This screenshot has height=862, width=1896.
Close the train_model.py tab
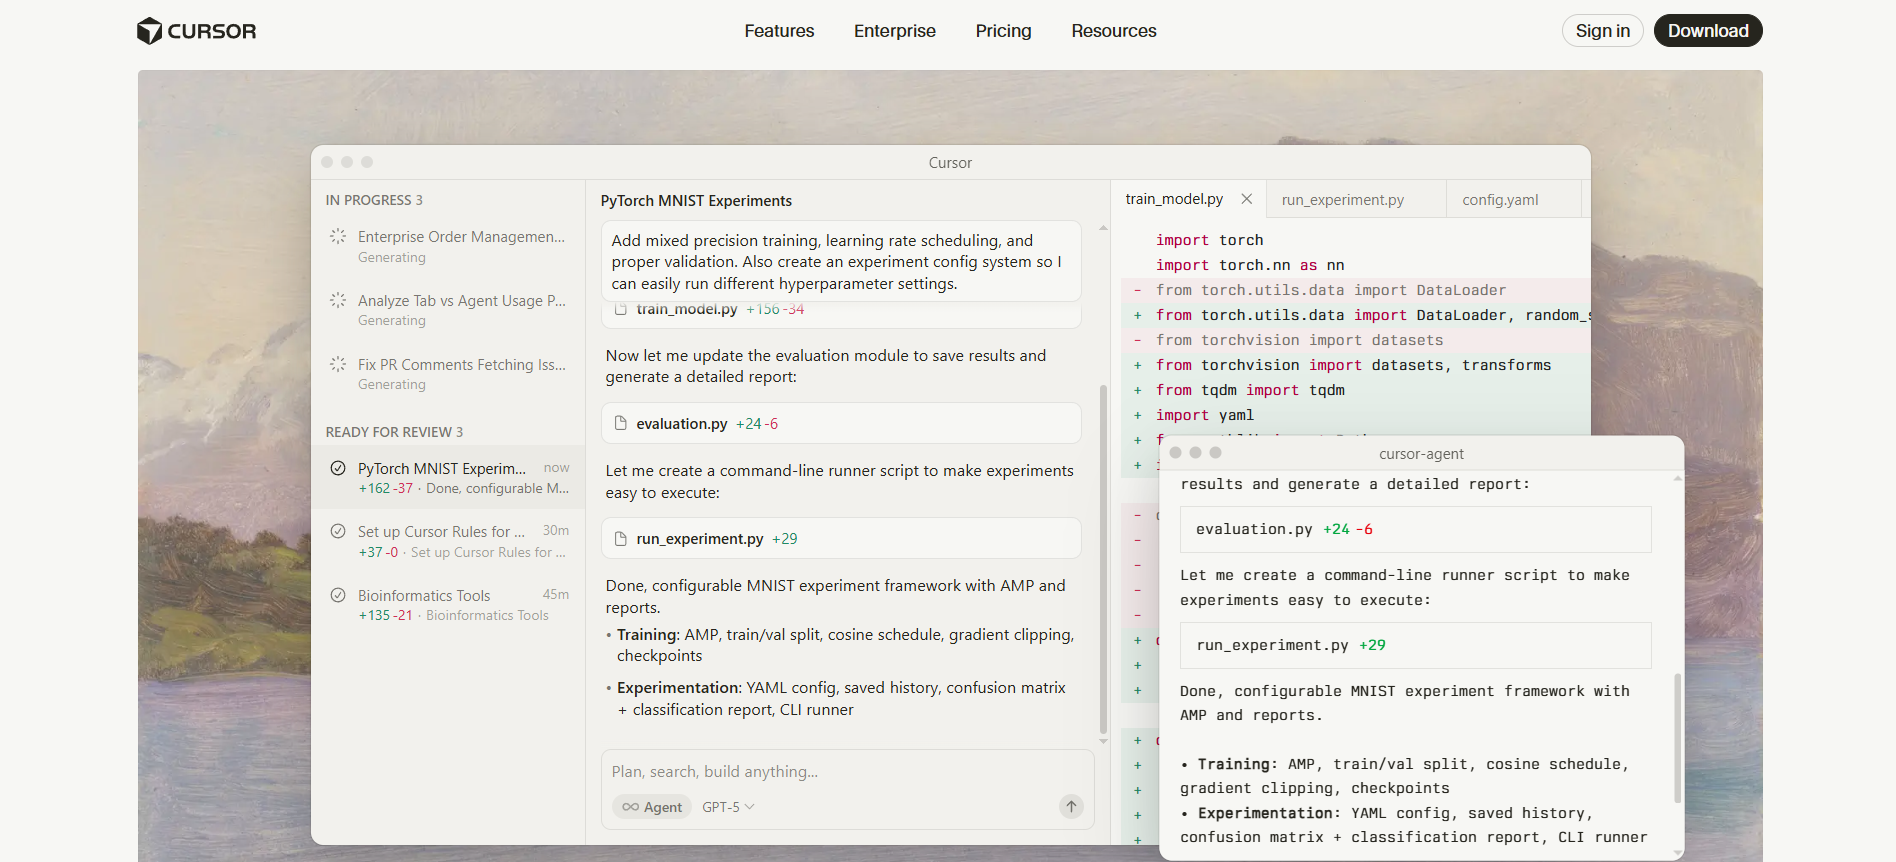(1246, 199)
